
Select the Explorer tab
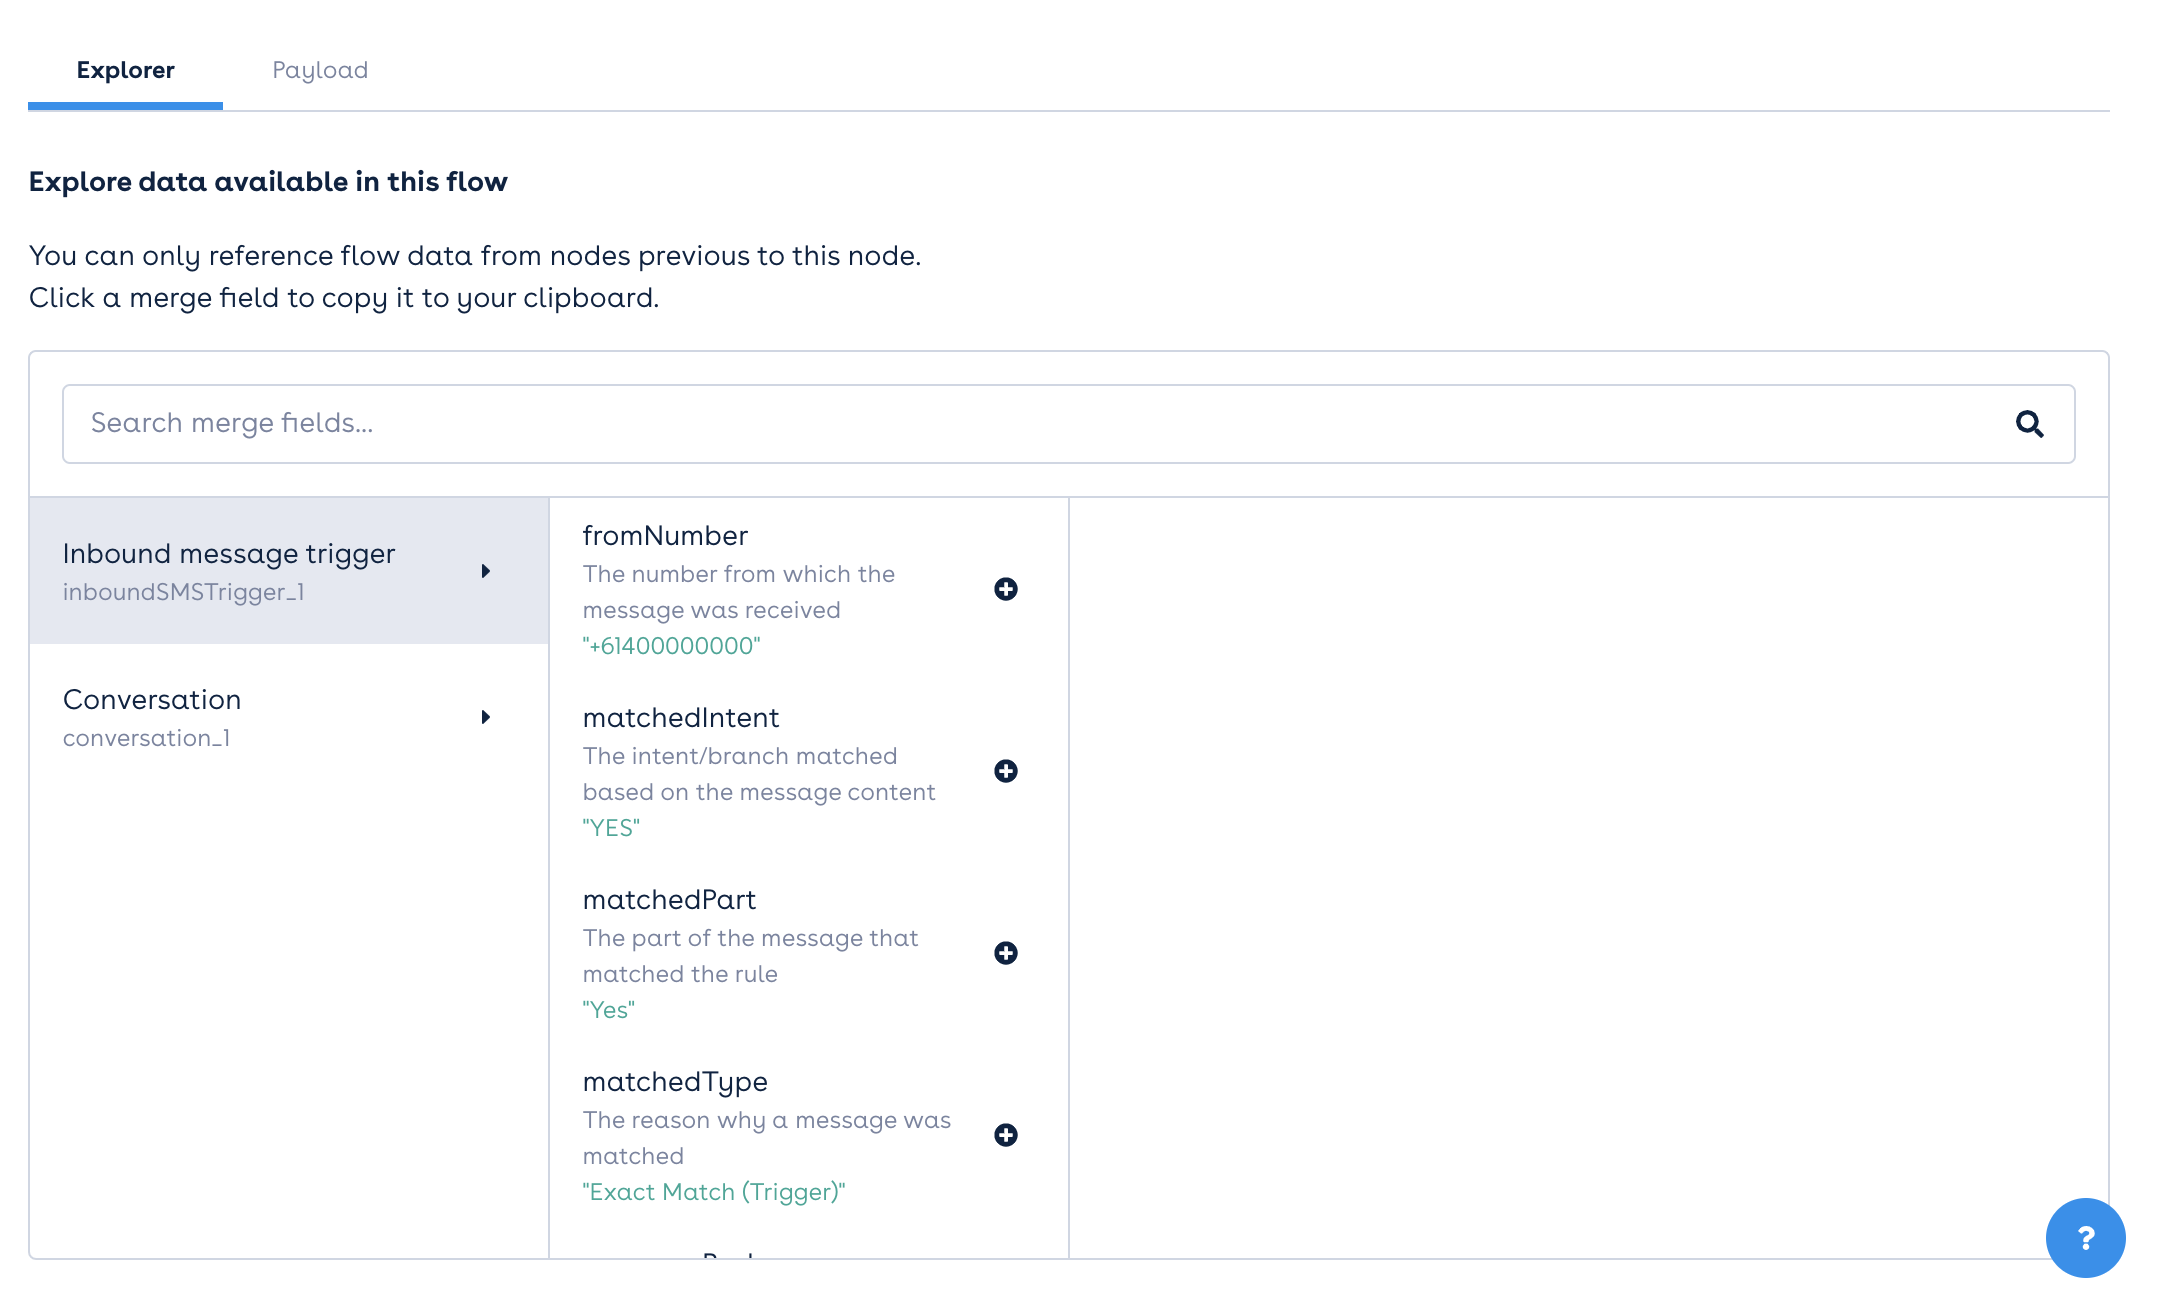pos(125,70)
